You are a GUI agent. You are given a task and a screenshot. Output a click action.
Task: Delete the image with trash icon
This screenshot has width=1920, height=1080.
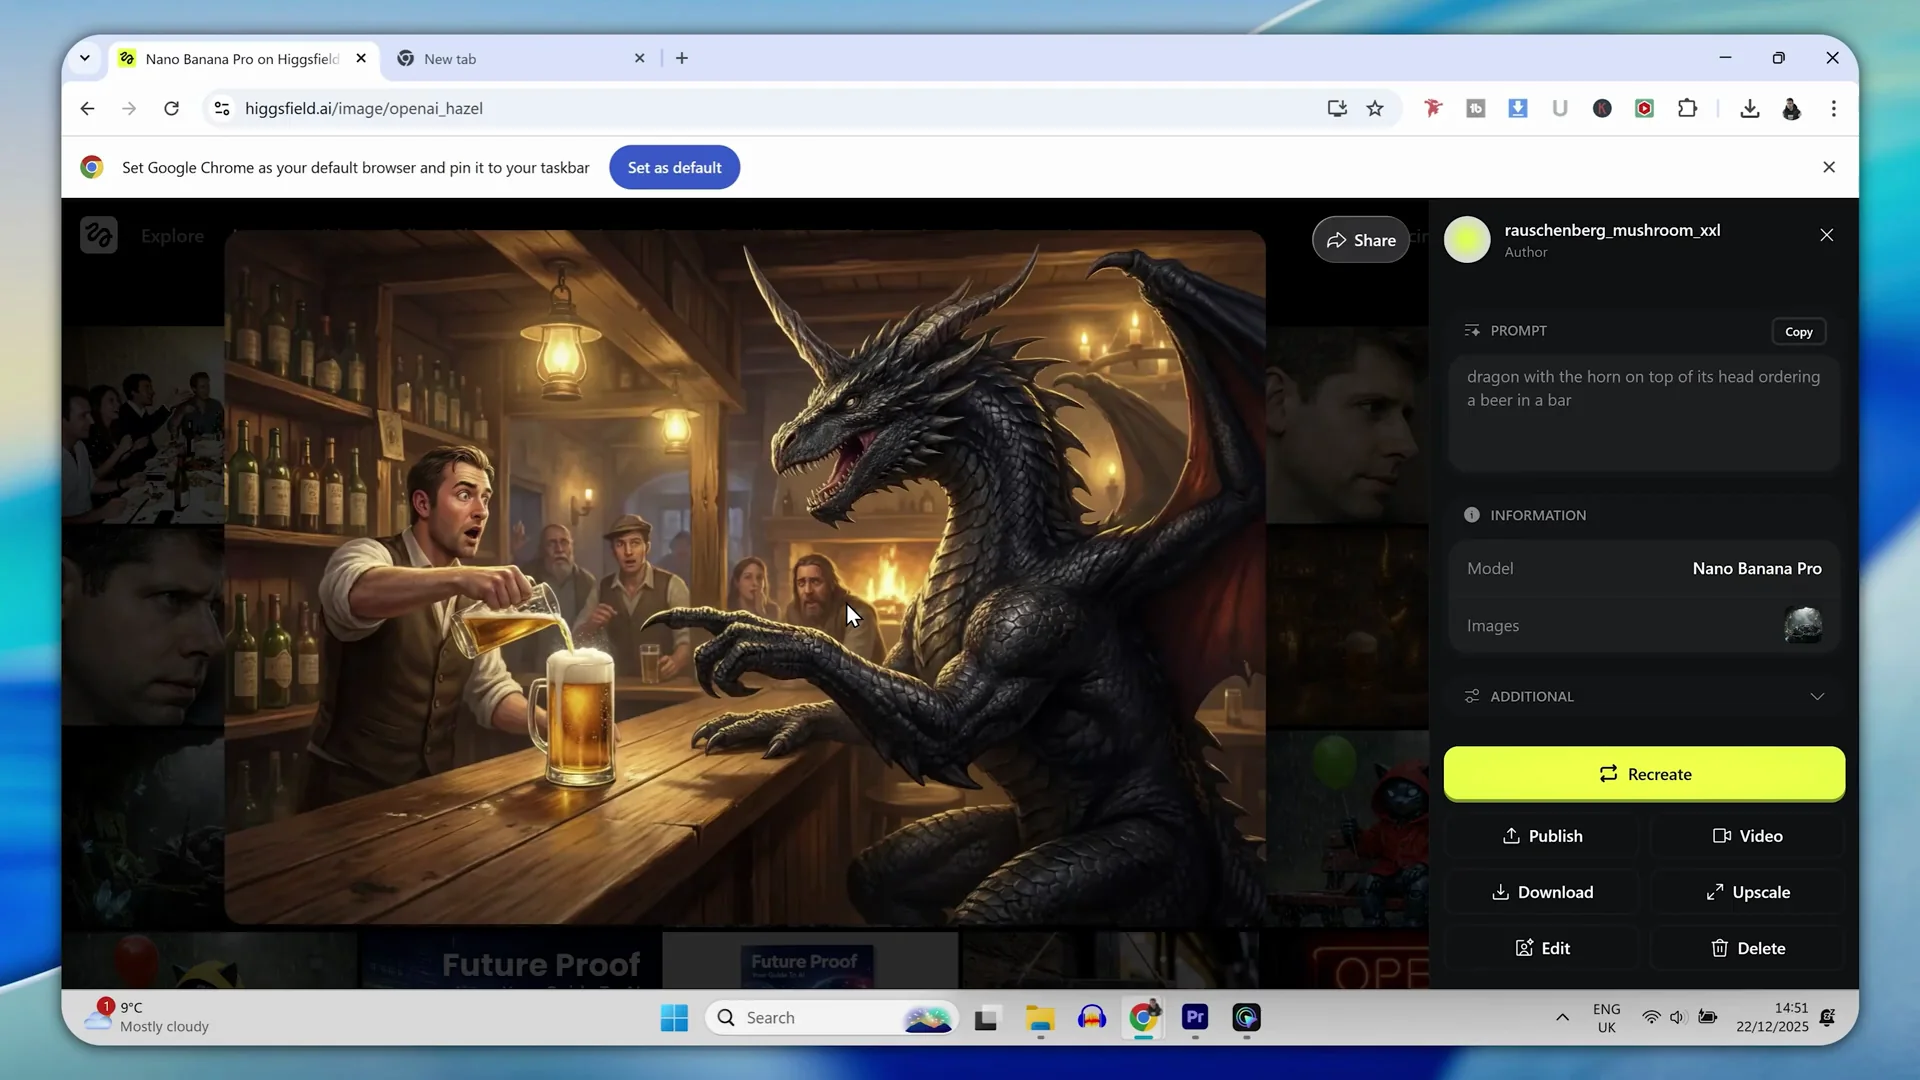tap(1747, 948)
